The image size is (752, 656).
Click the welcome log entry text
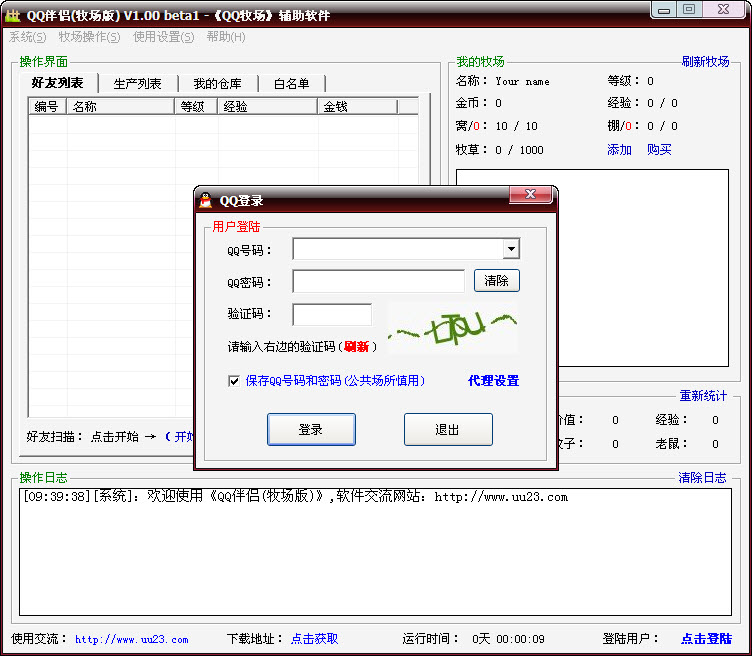(x=295, y=496)
